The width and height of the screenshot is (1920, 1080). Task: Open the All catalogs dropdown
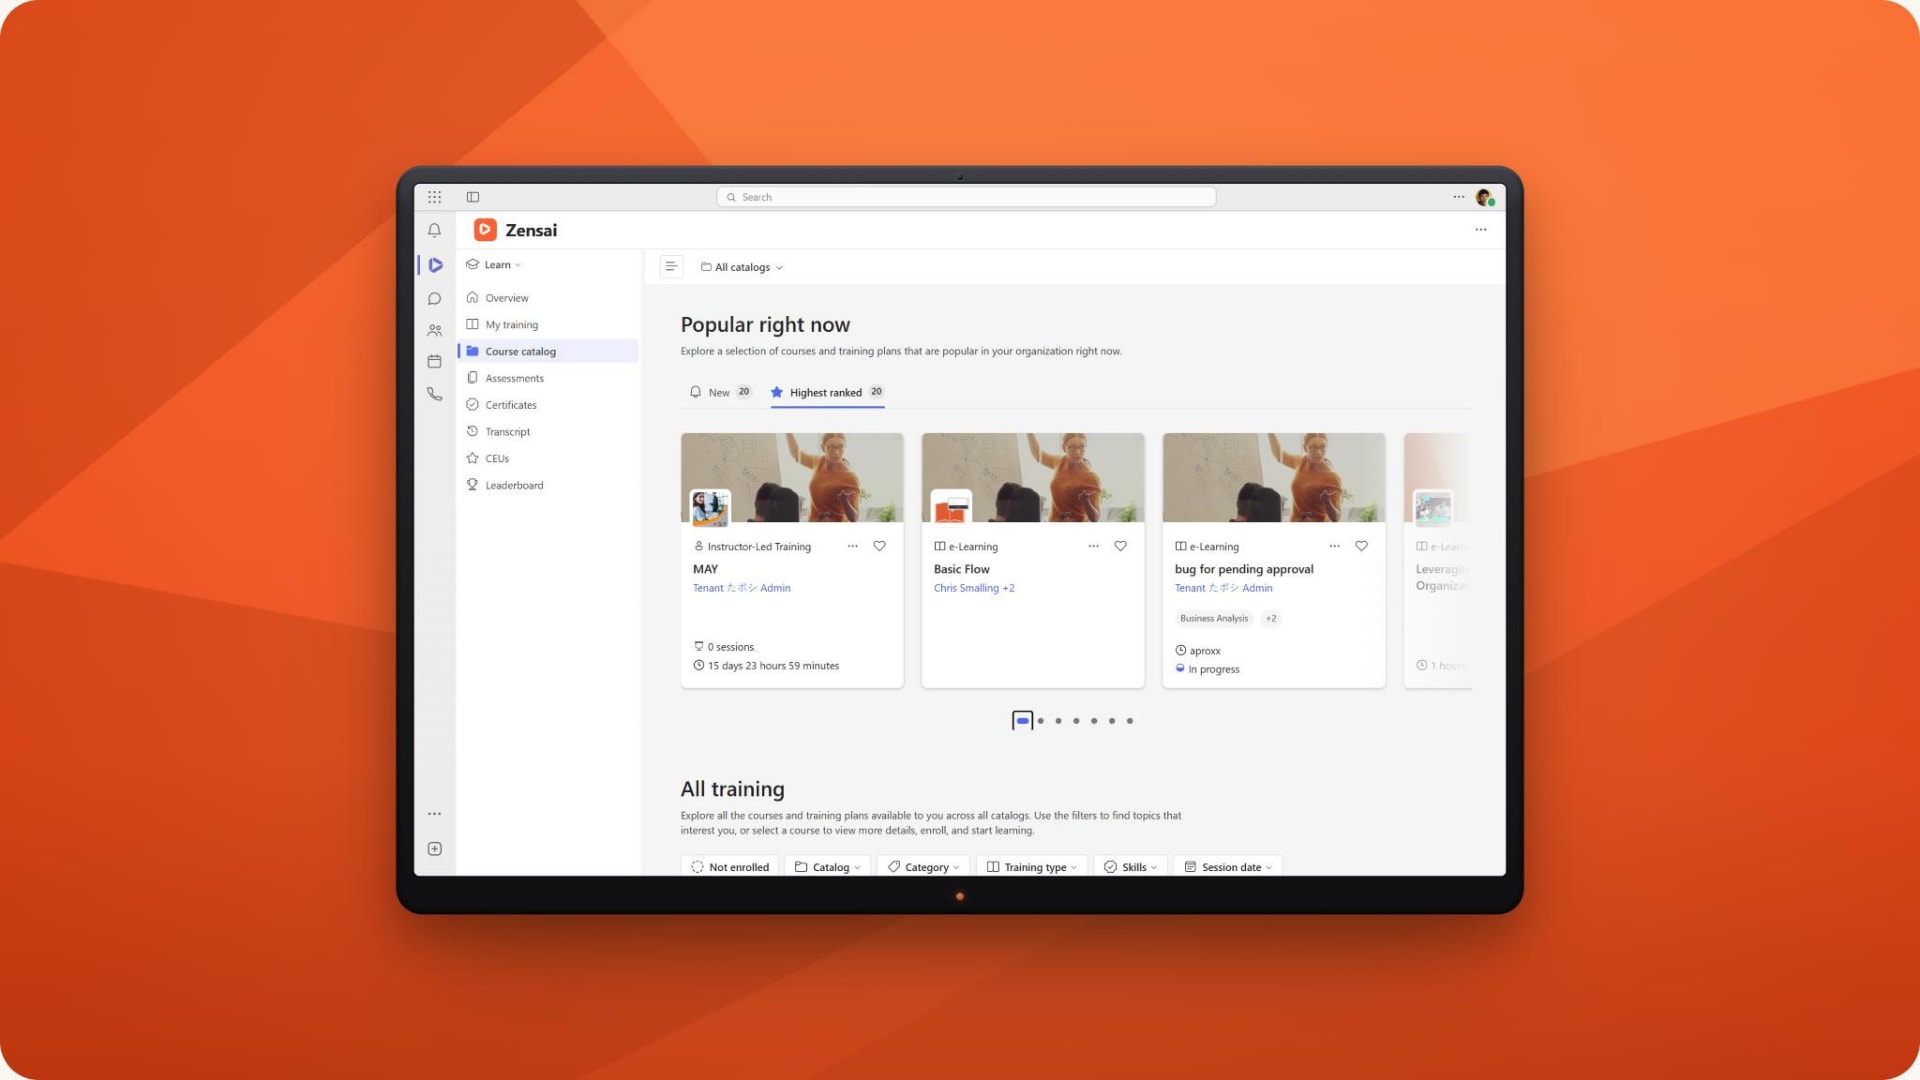(742, 267)
